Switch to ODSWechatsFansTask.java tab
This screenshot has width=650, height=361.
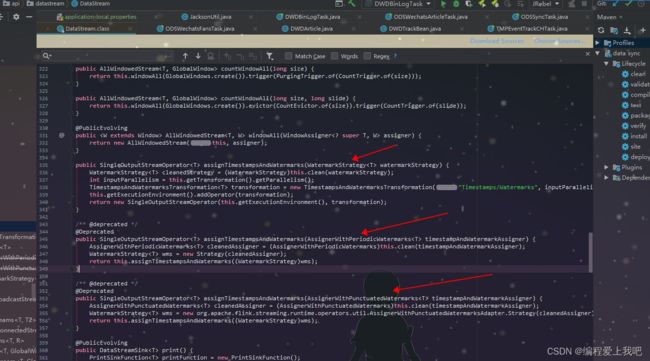pos(195,29)
